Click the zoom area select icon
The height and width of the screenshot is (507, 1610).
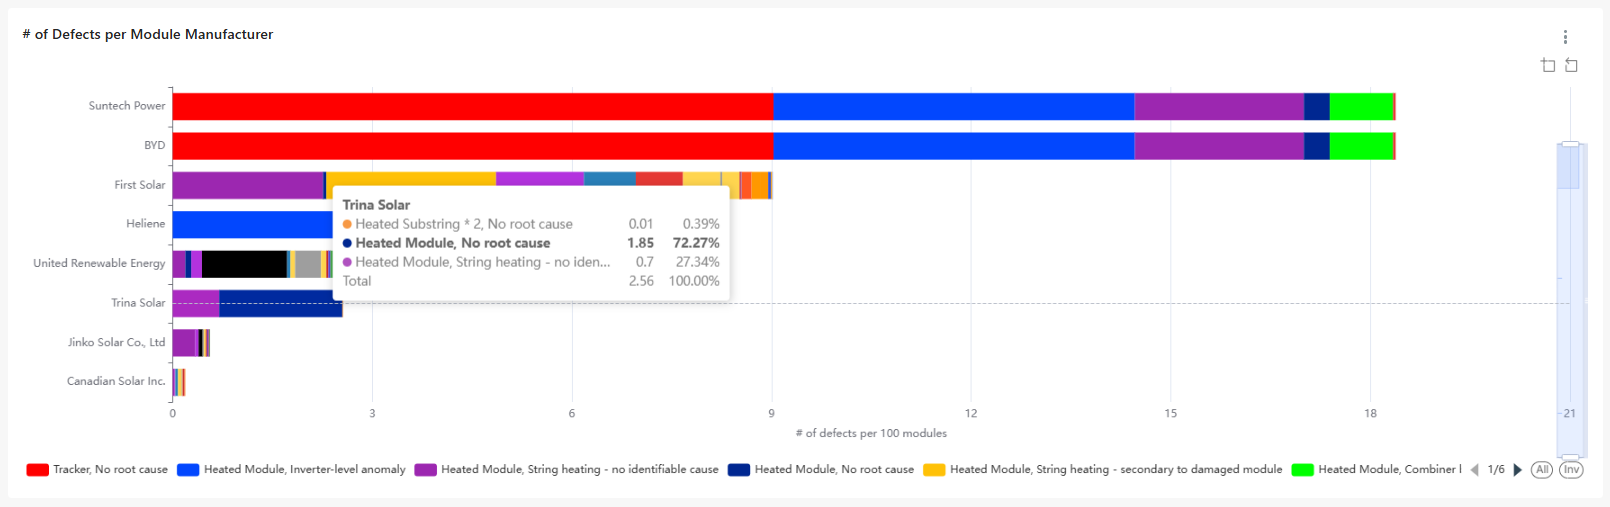[x=1548, y=65]
